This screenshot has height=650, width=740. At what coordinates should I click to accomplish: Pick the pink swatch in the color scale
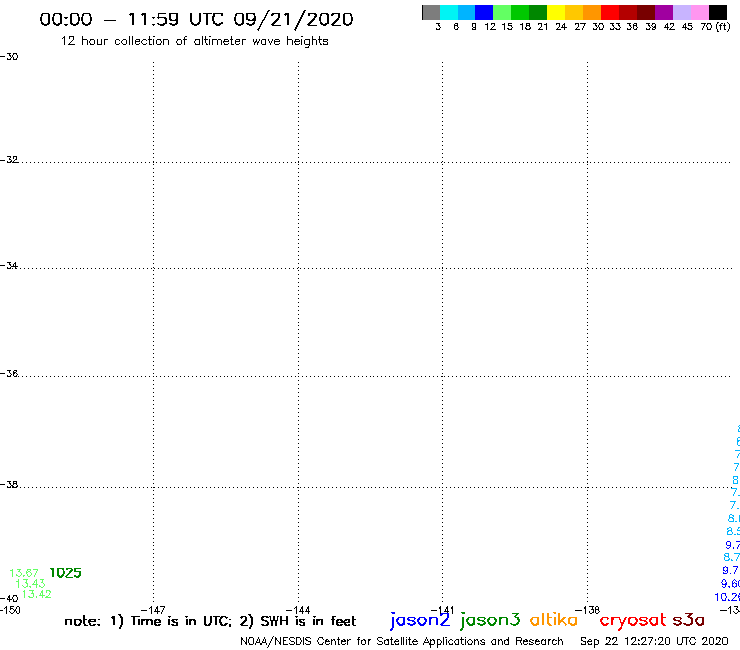pyautogui.click(x=700, y=12)
